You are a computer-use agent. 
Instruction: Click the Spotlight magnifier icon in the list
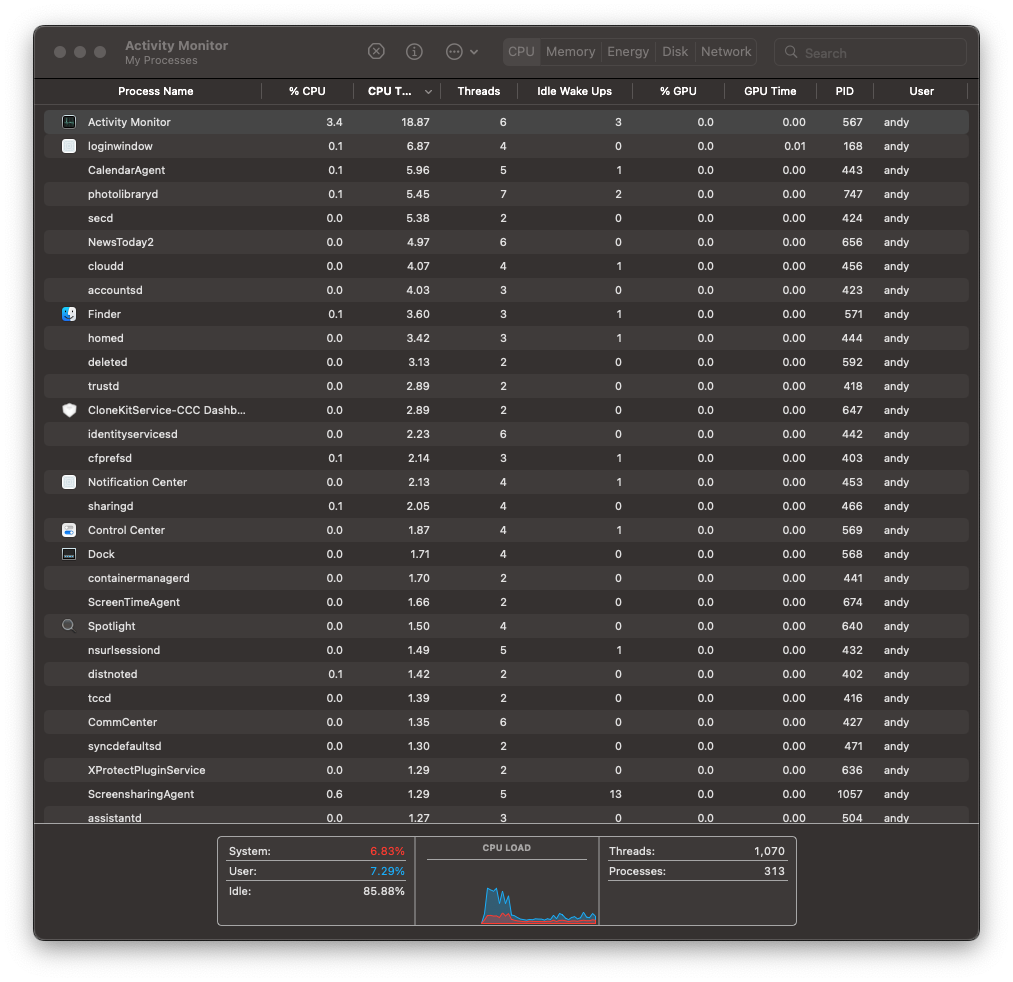68,626
